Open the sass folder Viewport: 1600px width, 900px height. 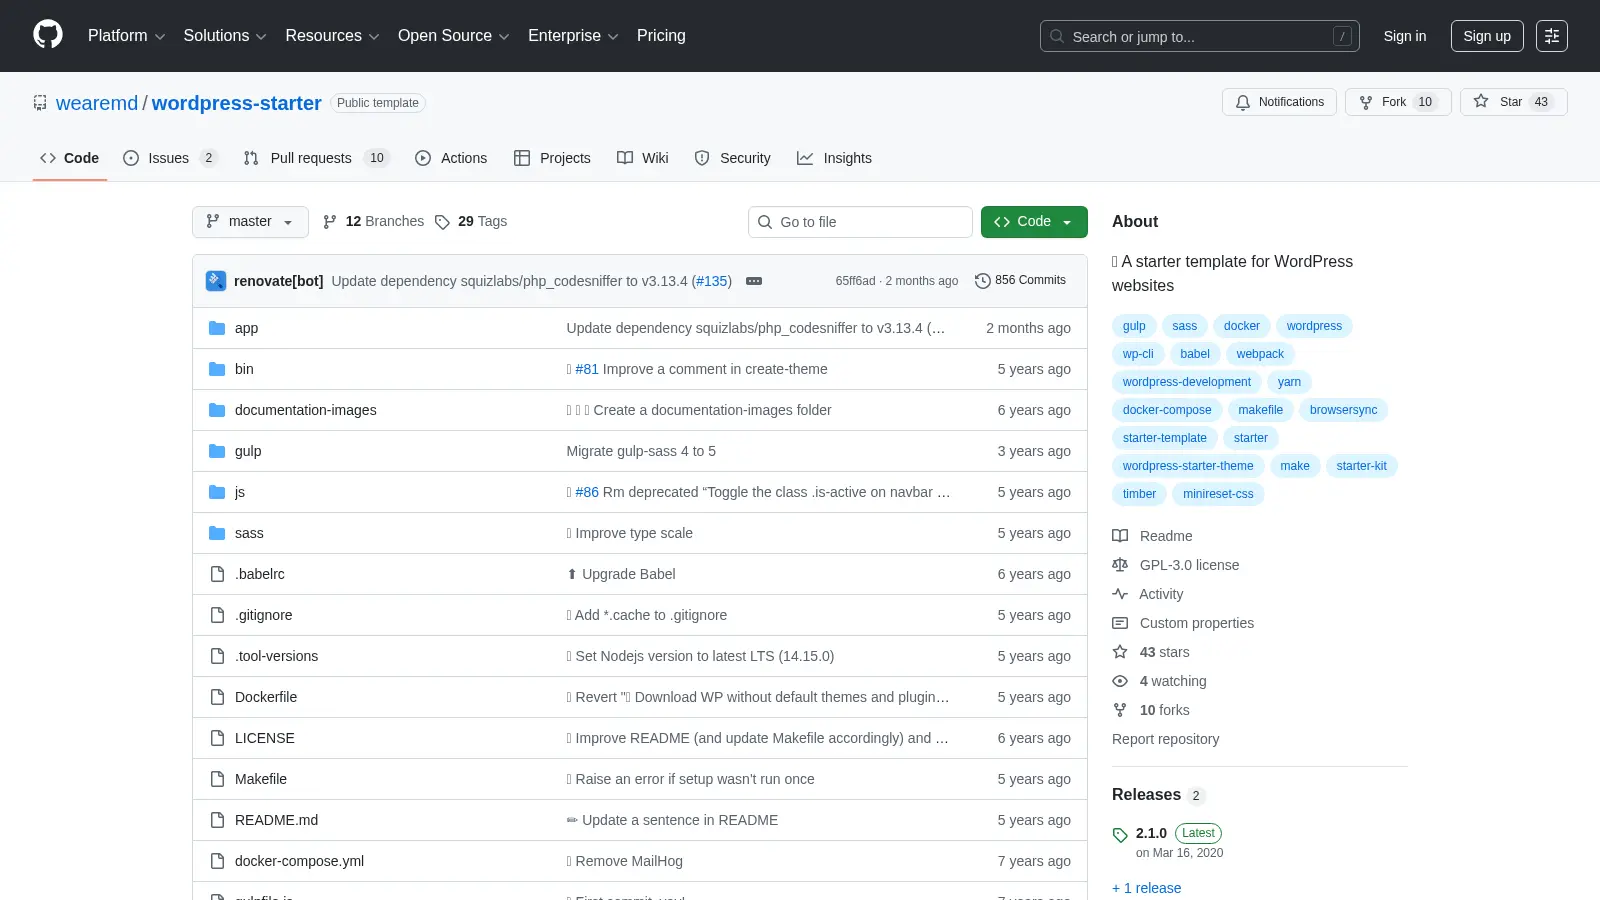249,533
